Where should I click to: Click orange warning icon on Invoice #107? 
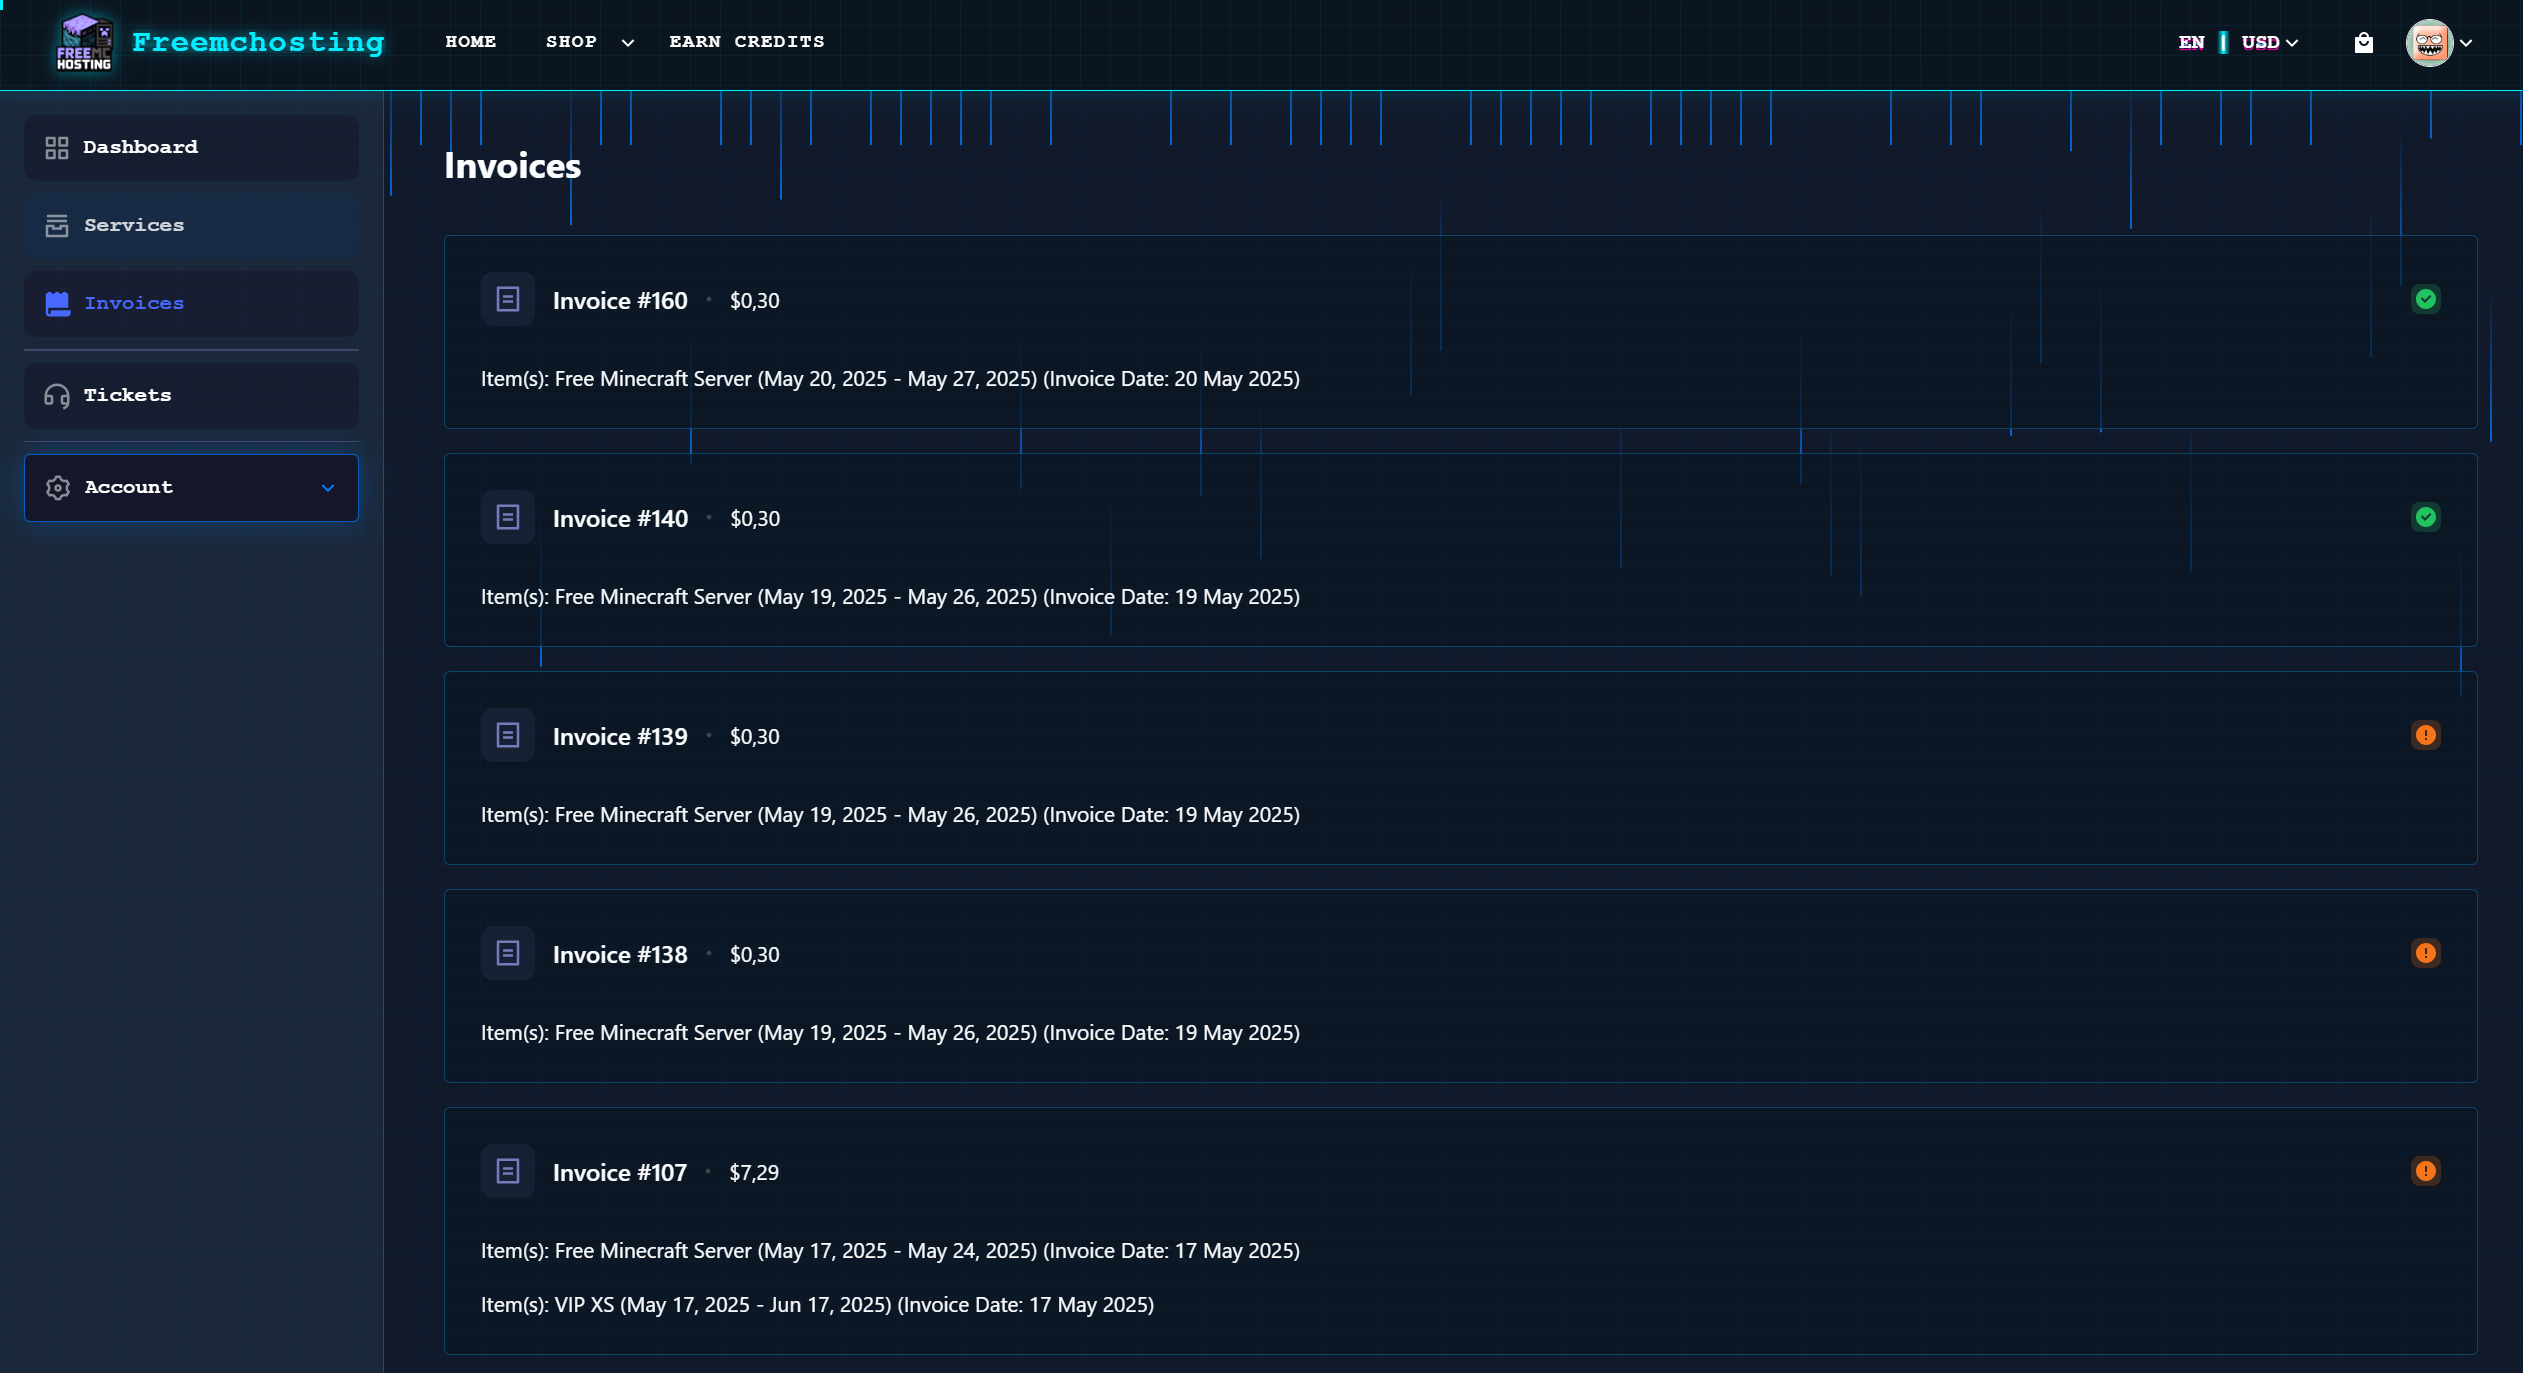[x=2425, y=1171]
